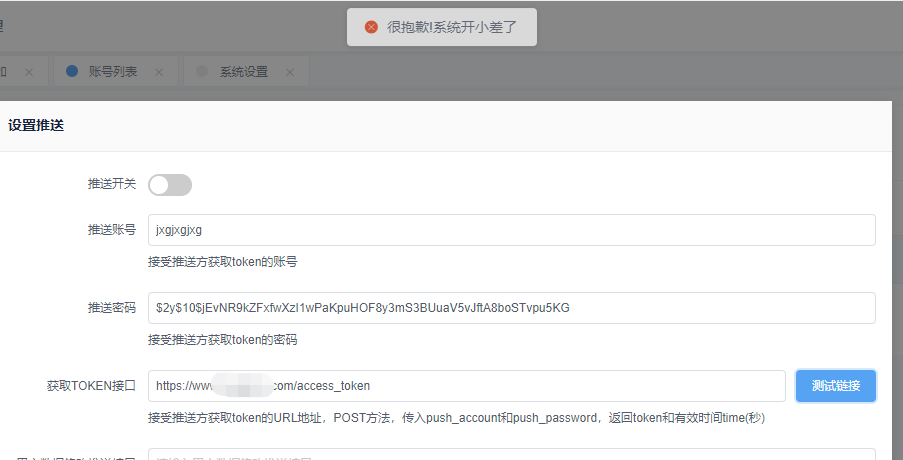Click the hint 接受推送方获取token的密码
This screenshot has height=460, width=903.
[222, 340]
